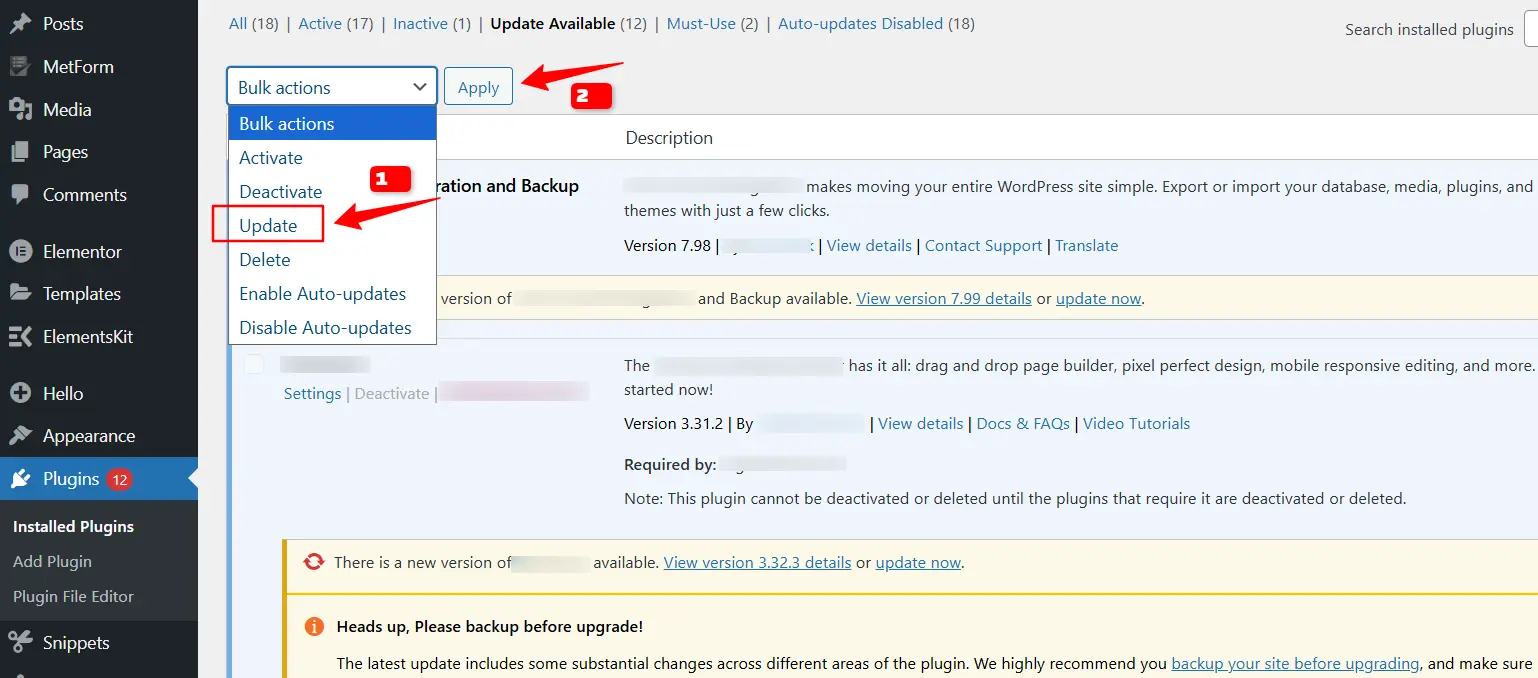Select Disable Auto-updates option in dropdown

[325, 328]
